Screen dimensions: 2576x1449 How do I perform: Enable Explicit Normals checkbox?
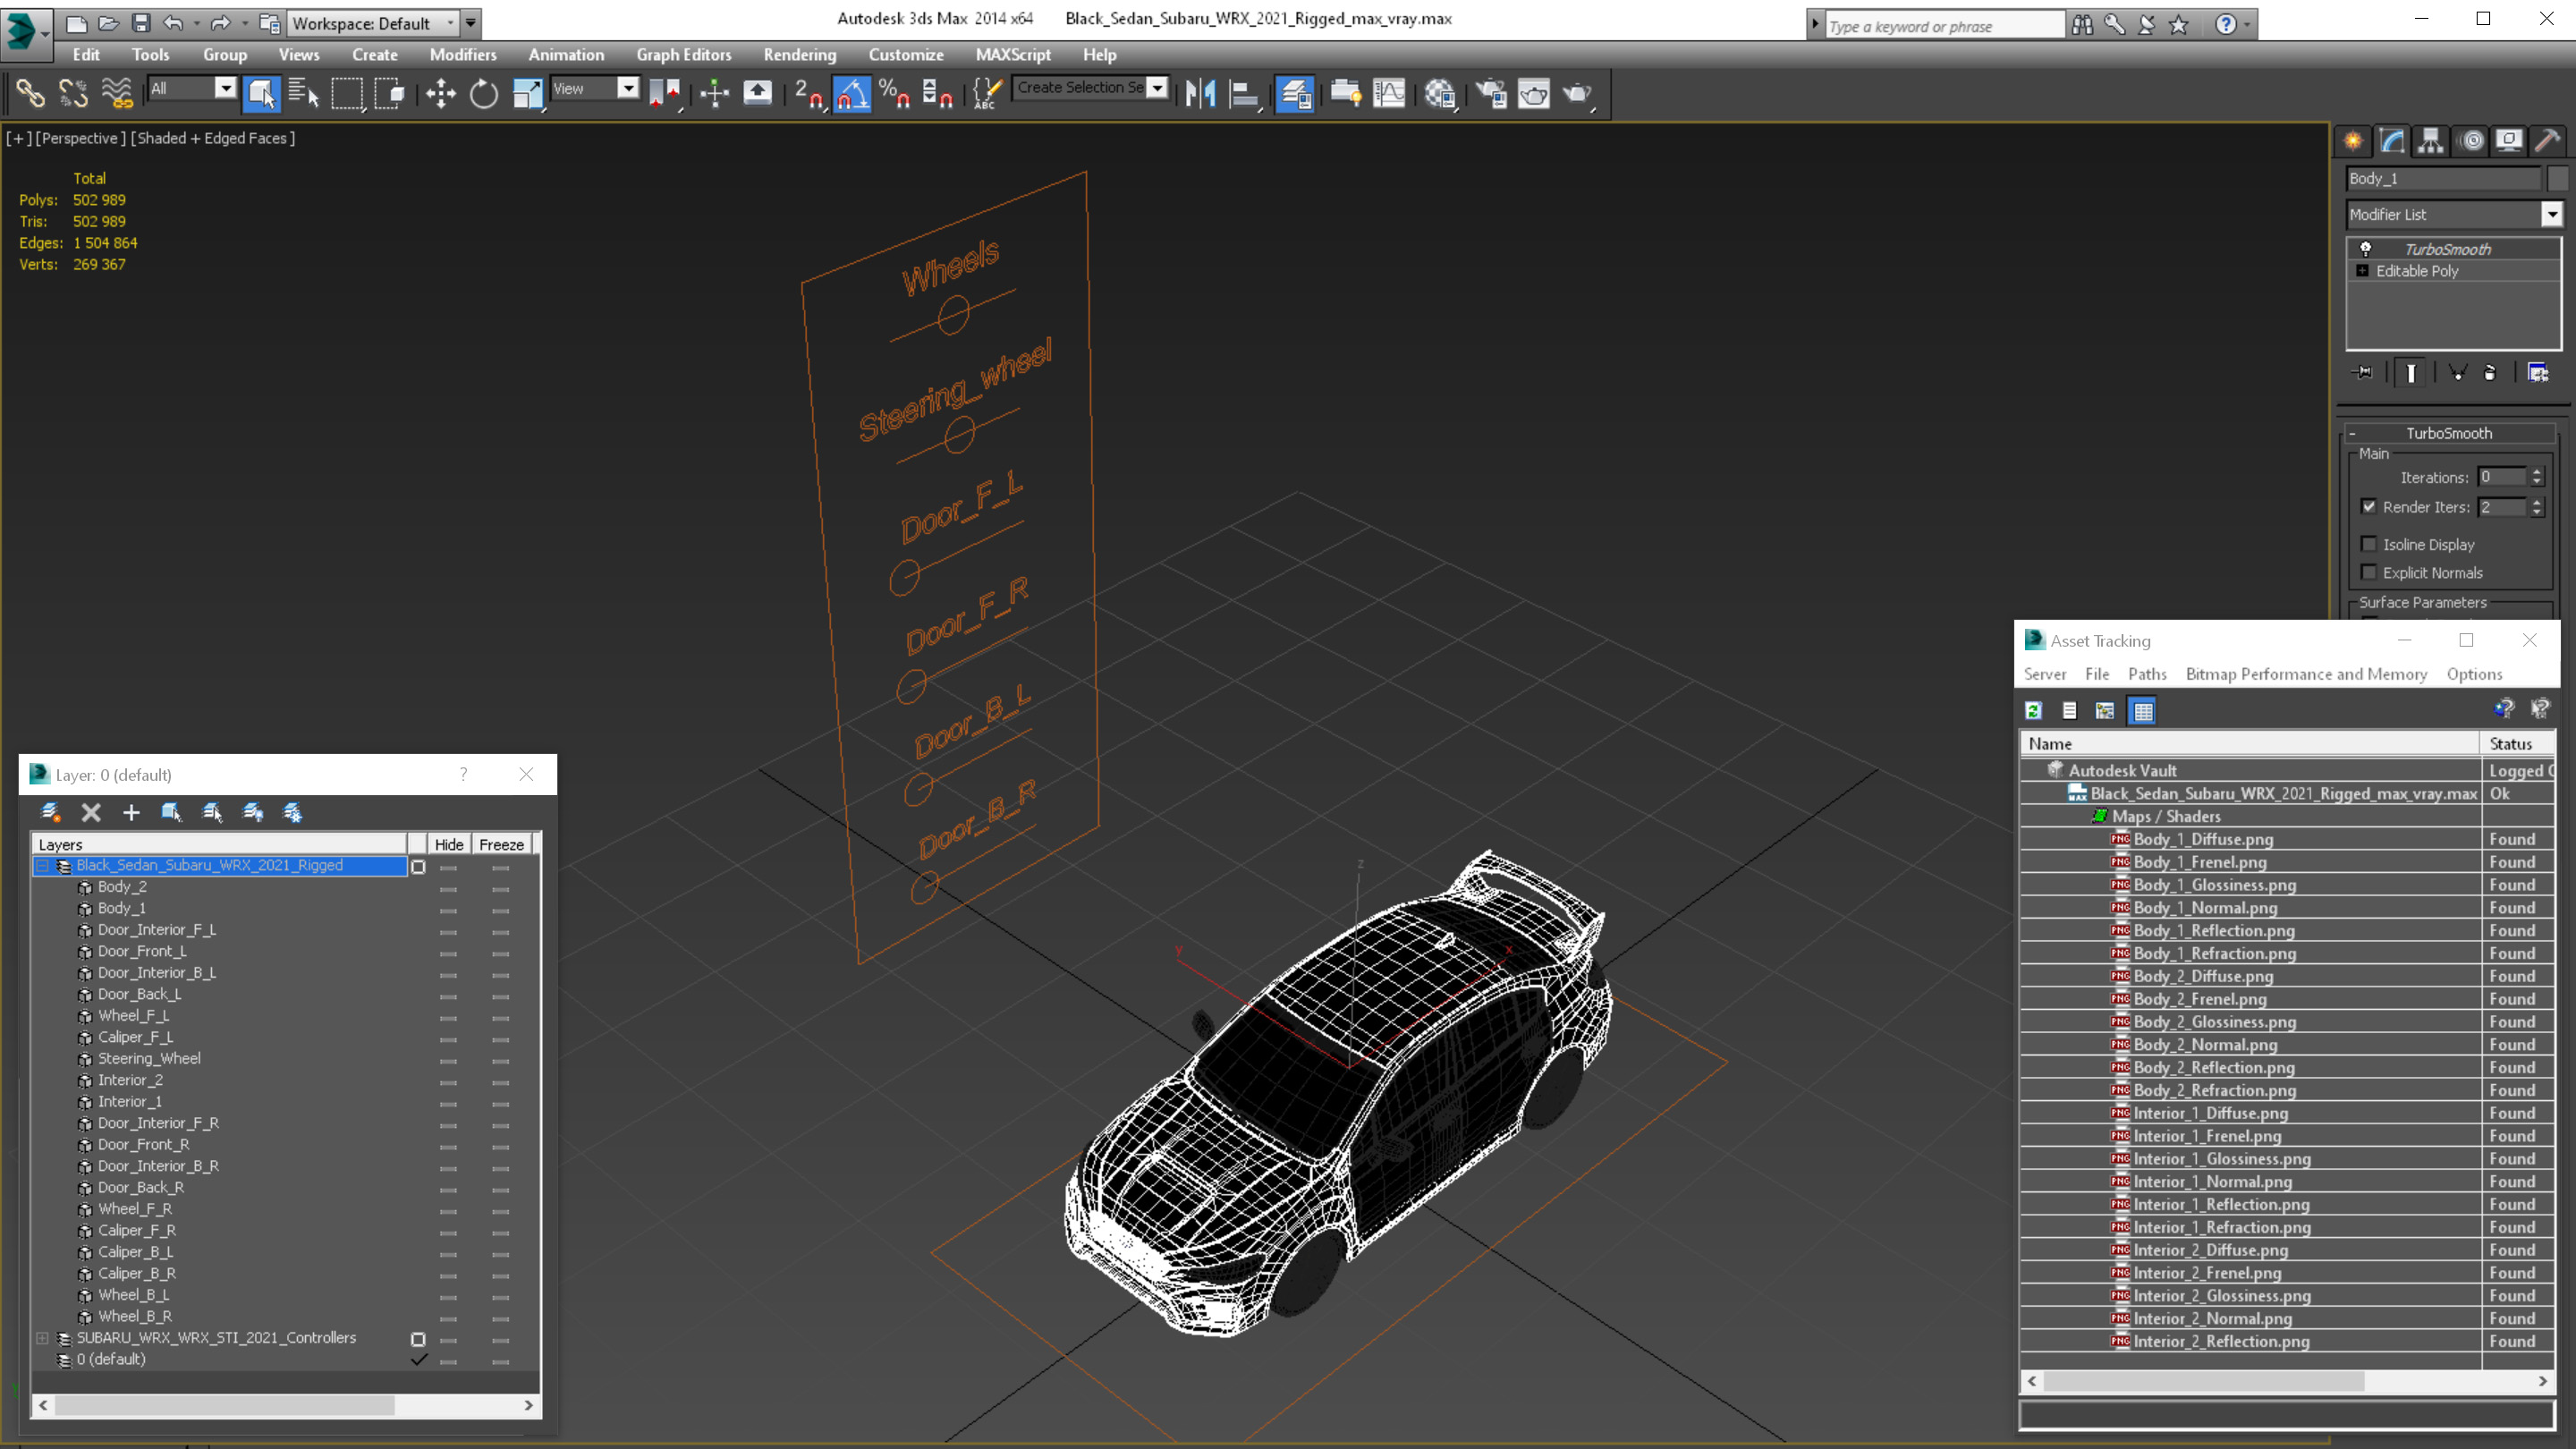tap(2368, 572)
